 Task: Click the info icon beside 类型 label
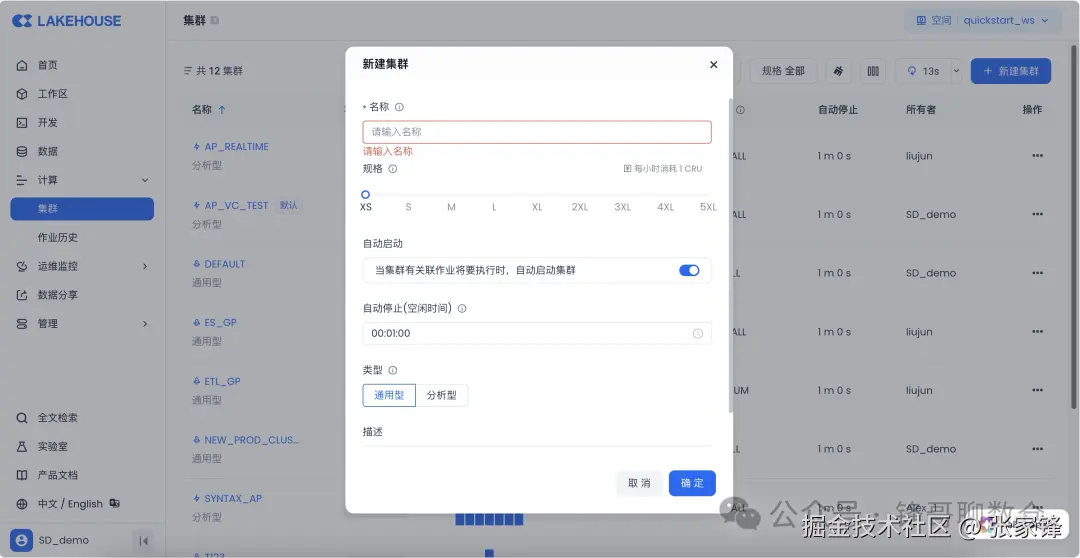click(393, 371)
